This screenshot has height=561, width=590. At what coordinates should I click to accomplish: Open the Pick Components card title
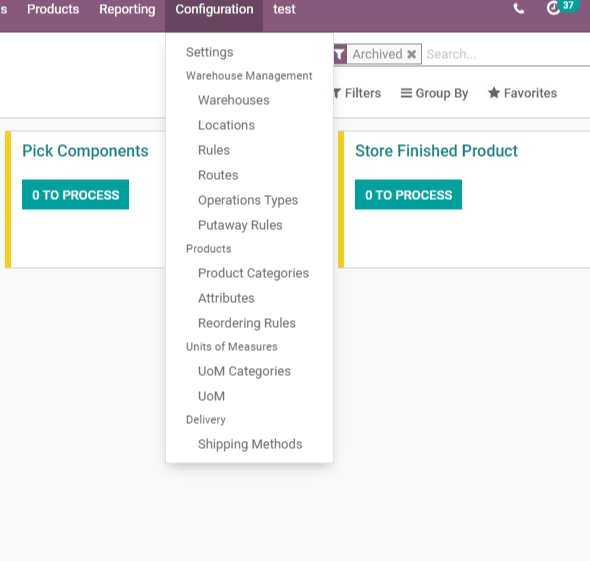click(85, 151)
